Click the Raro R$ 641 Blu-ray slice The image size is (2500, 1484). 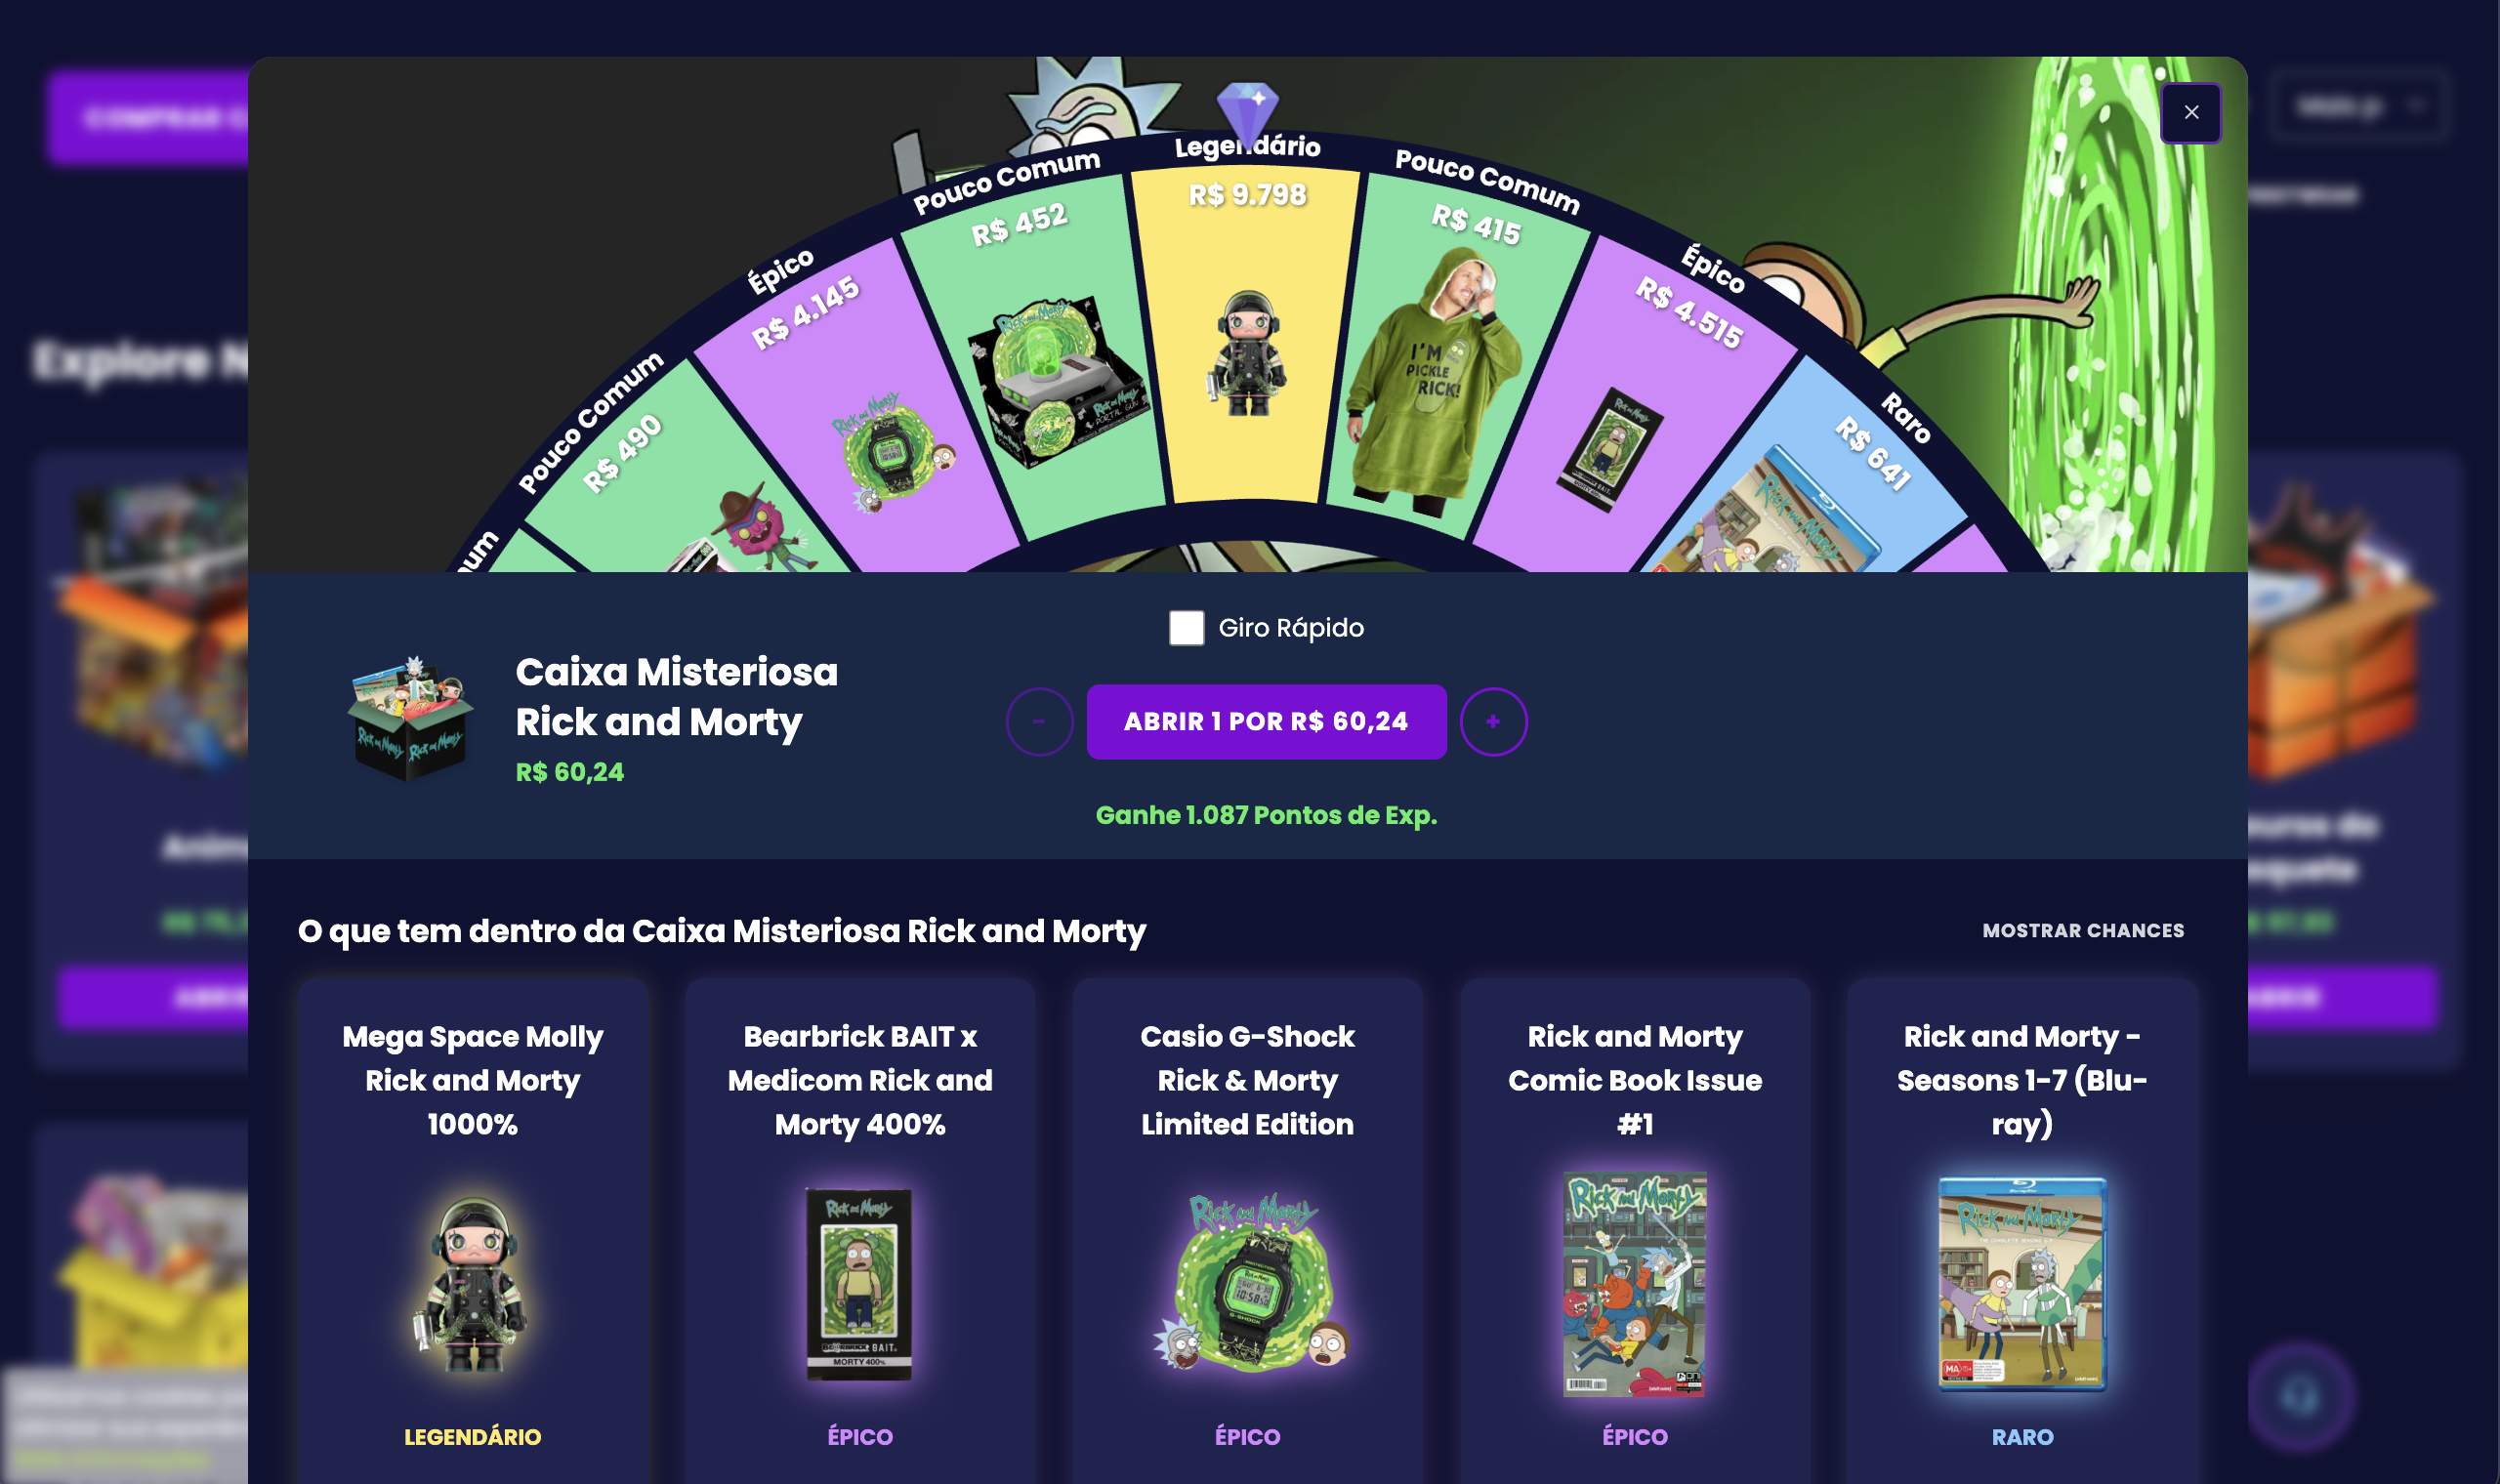pos(1800,480)
